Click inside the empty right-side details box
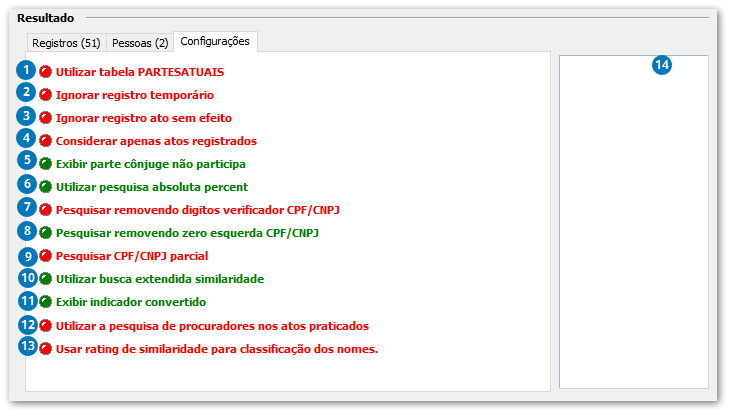Image resolution: width=730 pixels, height=414 pixels. [x=634, y=222]
